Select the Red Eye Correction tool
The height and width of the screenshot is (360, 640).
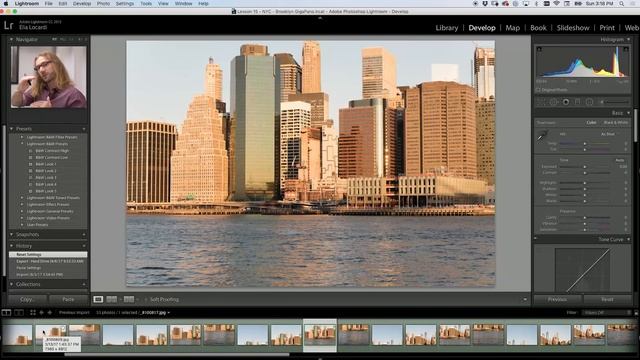coord(566,102)
